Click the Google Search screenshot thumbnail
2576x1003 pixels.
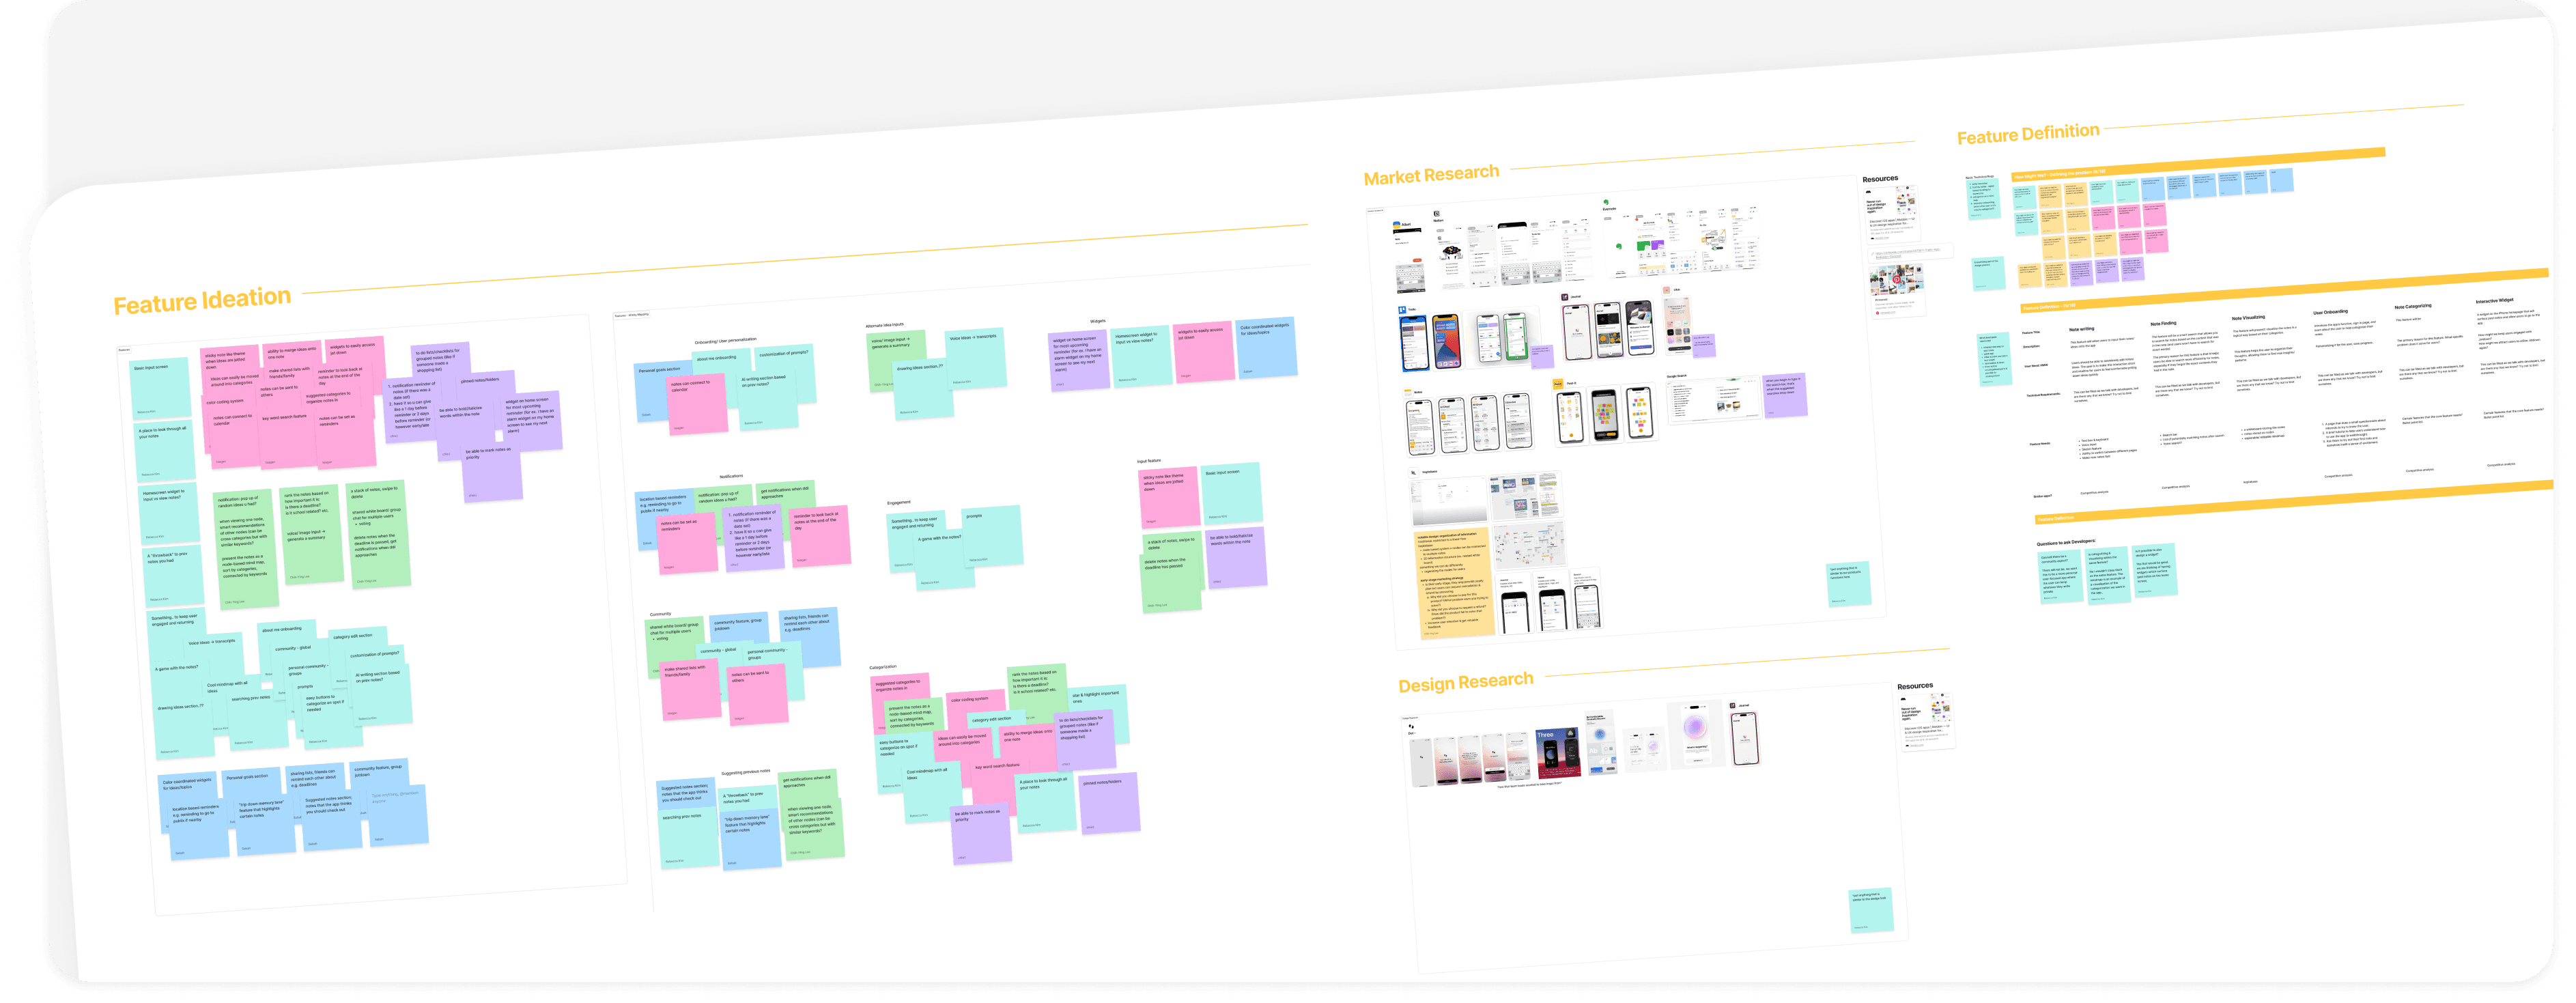(x=1713, y=400)
